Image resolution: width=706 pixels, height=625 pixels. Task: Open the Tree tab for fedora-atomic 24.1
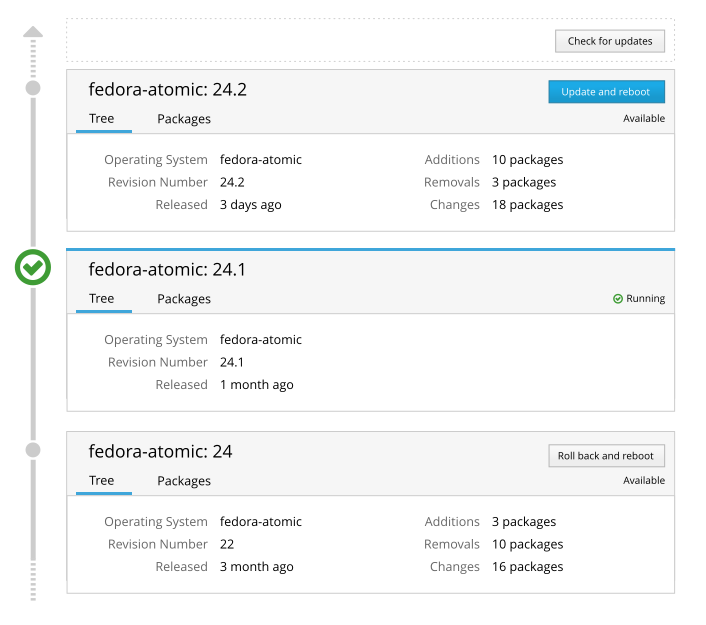(x=102, y=299)
